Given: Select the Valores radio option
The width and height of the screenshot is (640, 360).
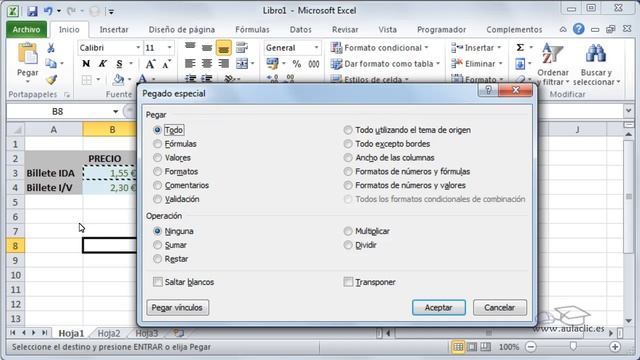Looking at the screenshot, I should click(x=157, y=158).
